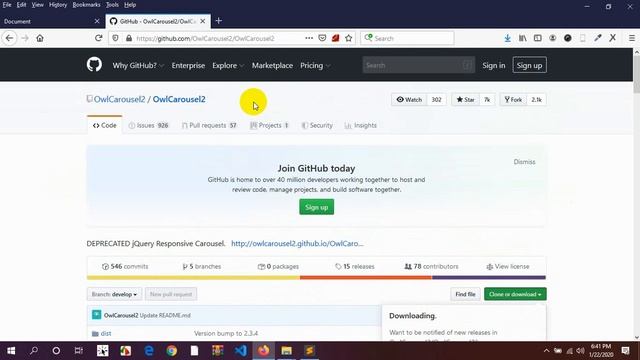Open page actions three-dot menu
Image resolution: width=640 pixels, height=360 pixels.
click(x=309, y=38)
